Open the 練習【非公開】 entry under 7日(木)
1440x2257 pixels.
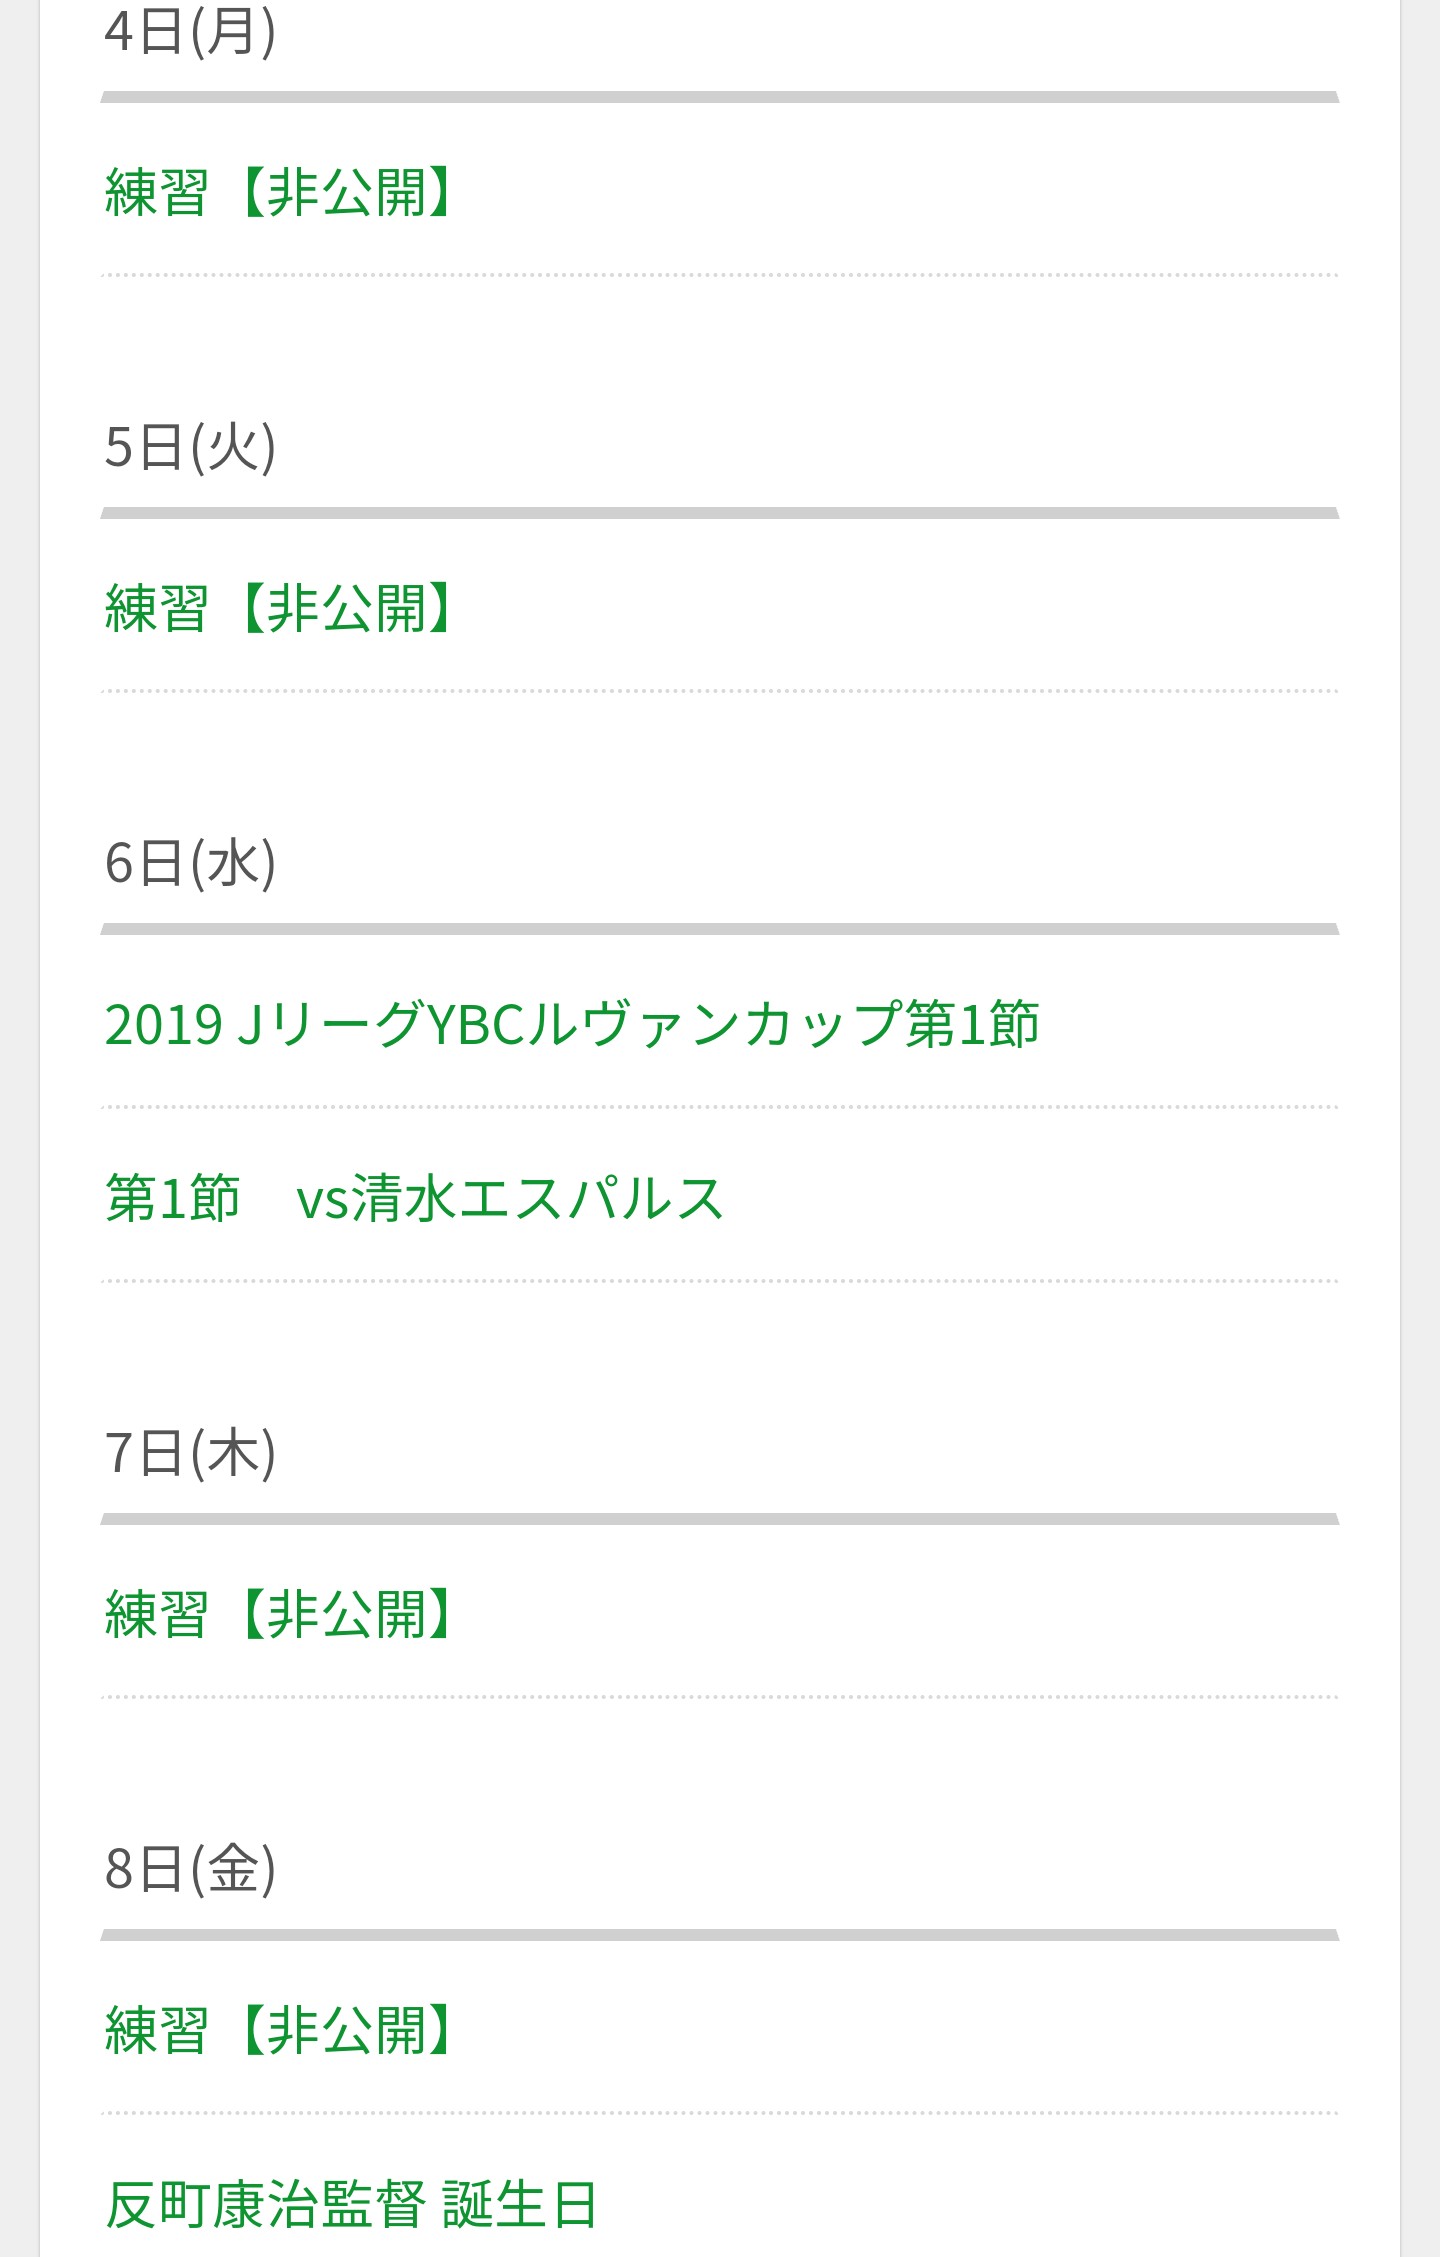279,1614
